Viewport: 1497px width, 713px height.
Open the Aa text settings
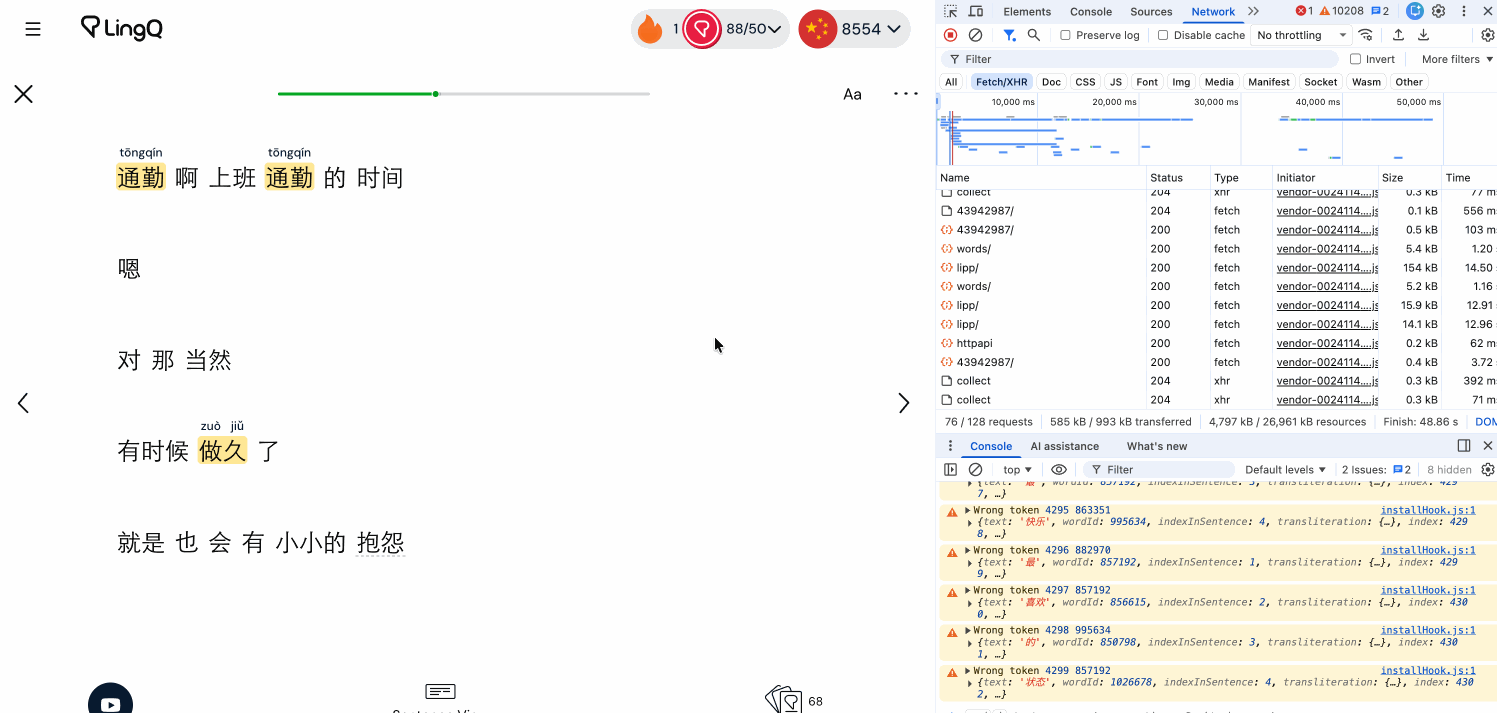tap(852, 94)
